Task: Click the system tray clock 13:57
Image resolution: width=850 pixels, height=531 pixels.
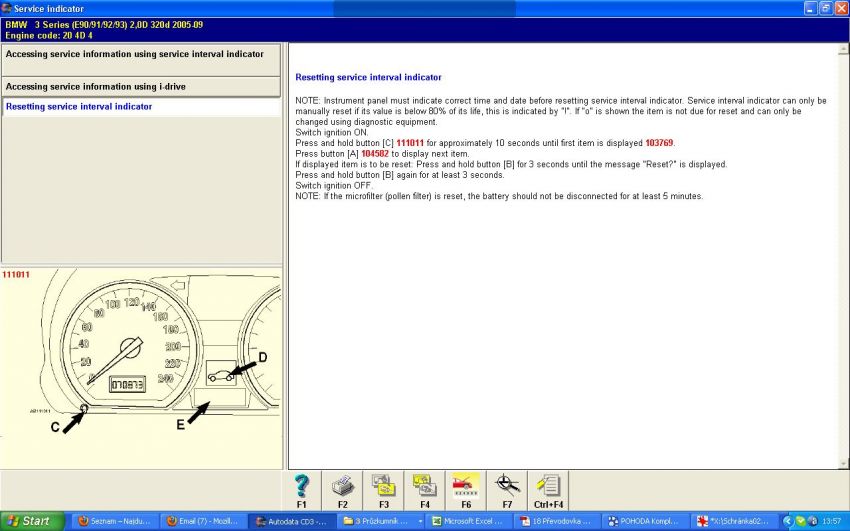Action: click(832, 521)
